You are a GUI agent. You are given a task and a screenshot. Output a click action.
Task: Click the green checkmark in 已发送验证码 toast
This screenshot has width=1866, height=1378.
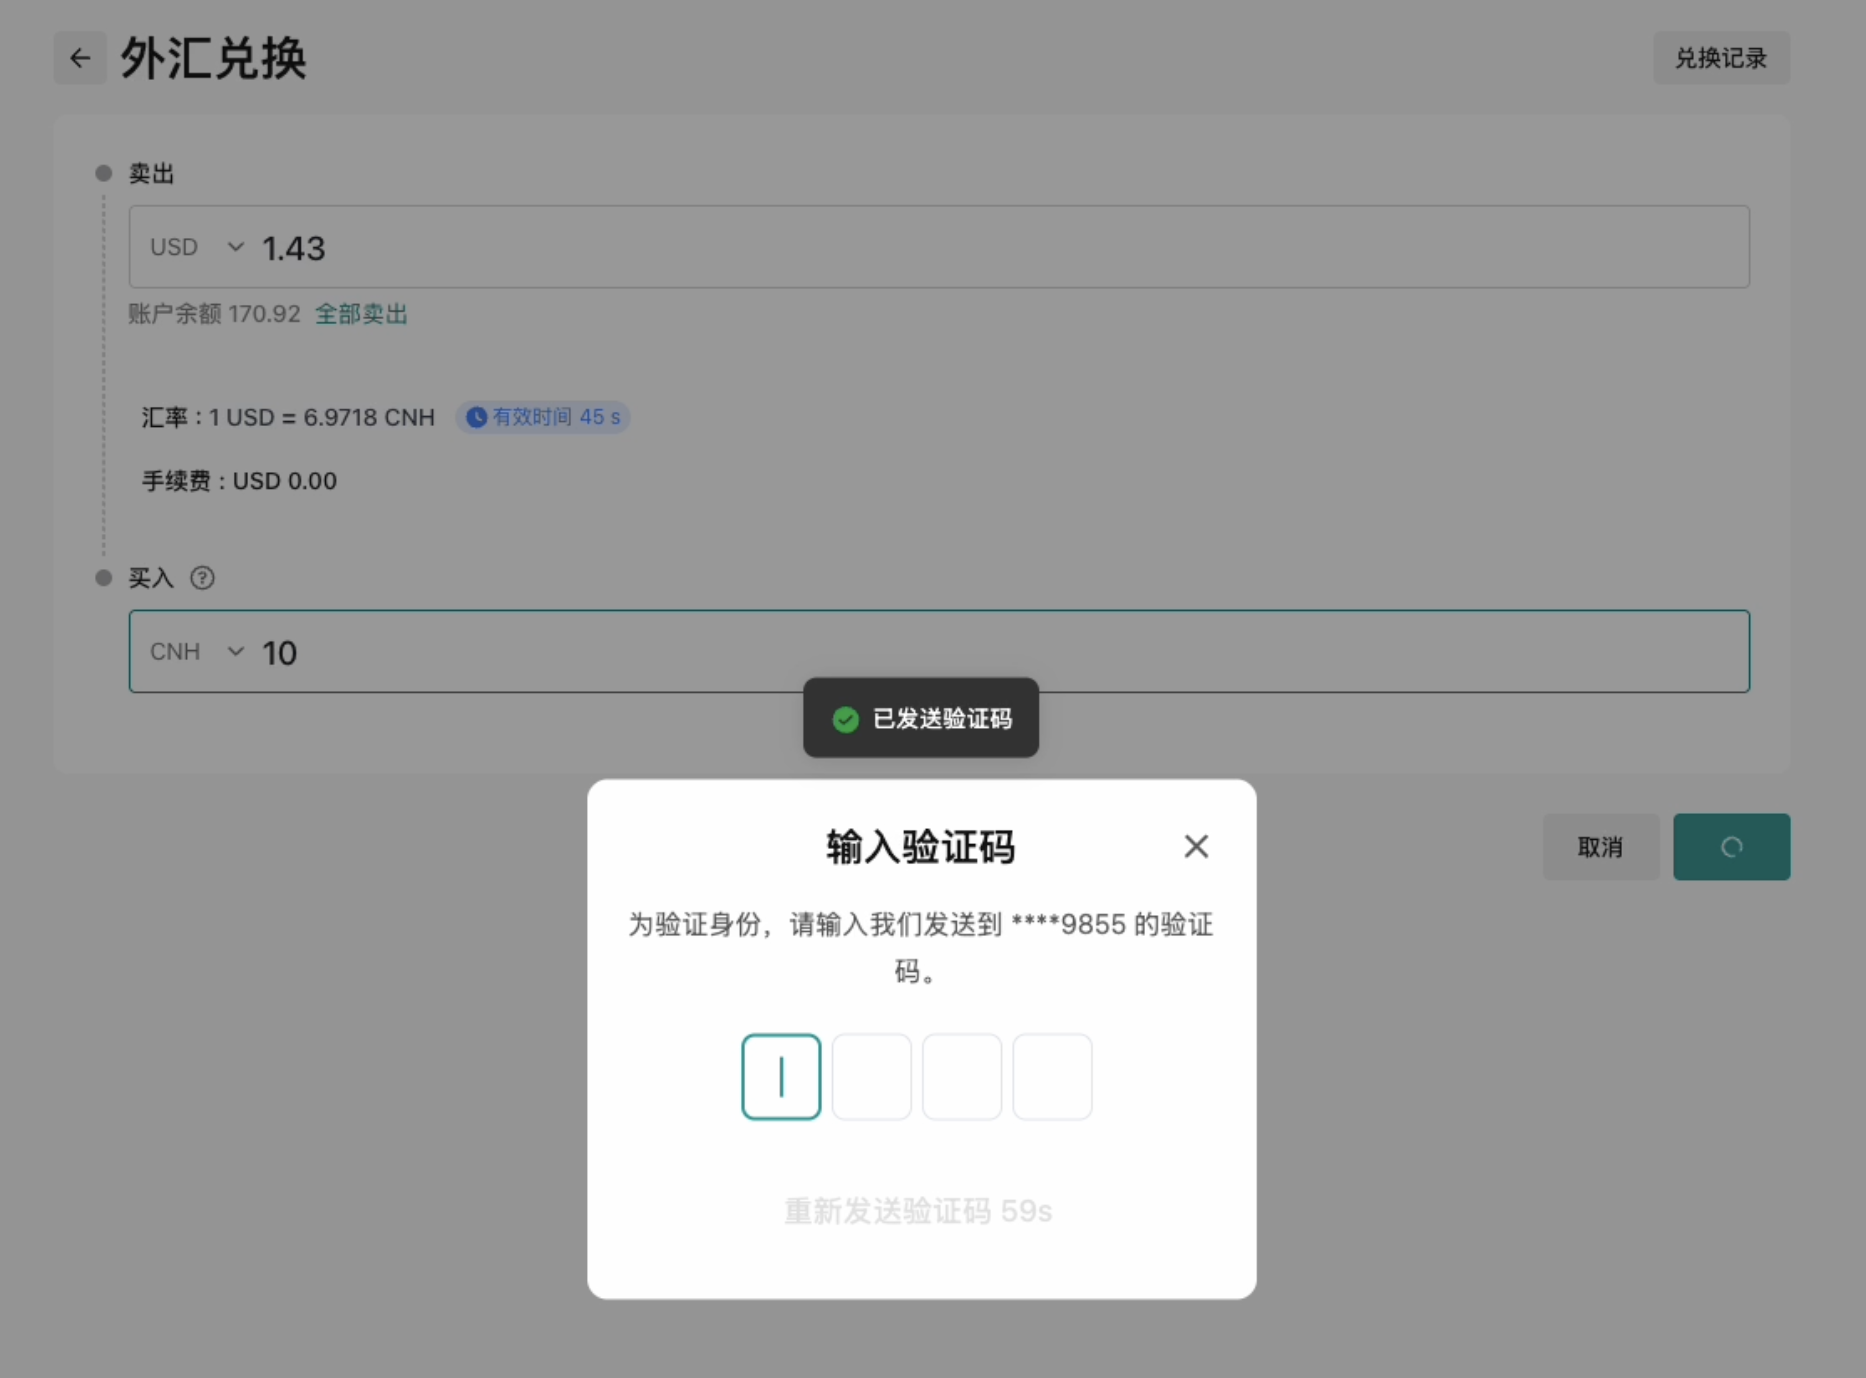(845, 719)
